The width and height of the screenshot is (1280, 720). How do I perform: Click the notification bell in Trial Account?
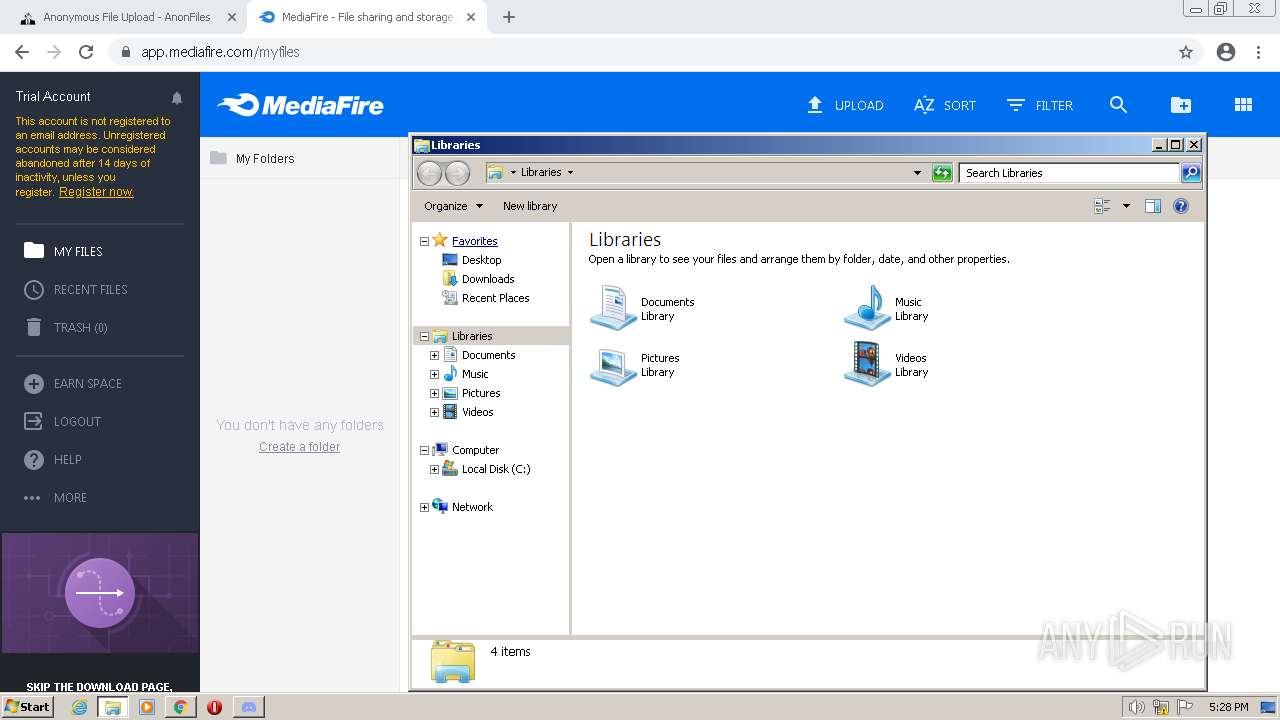pos(177,98)
